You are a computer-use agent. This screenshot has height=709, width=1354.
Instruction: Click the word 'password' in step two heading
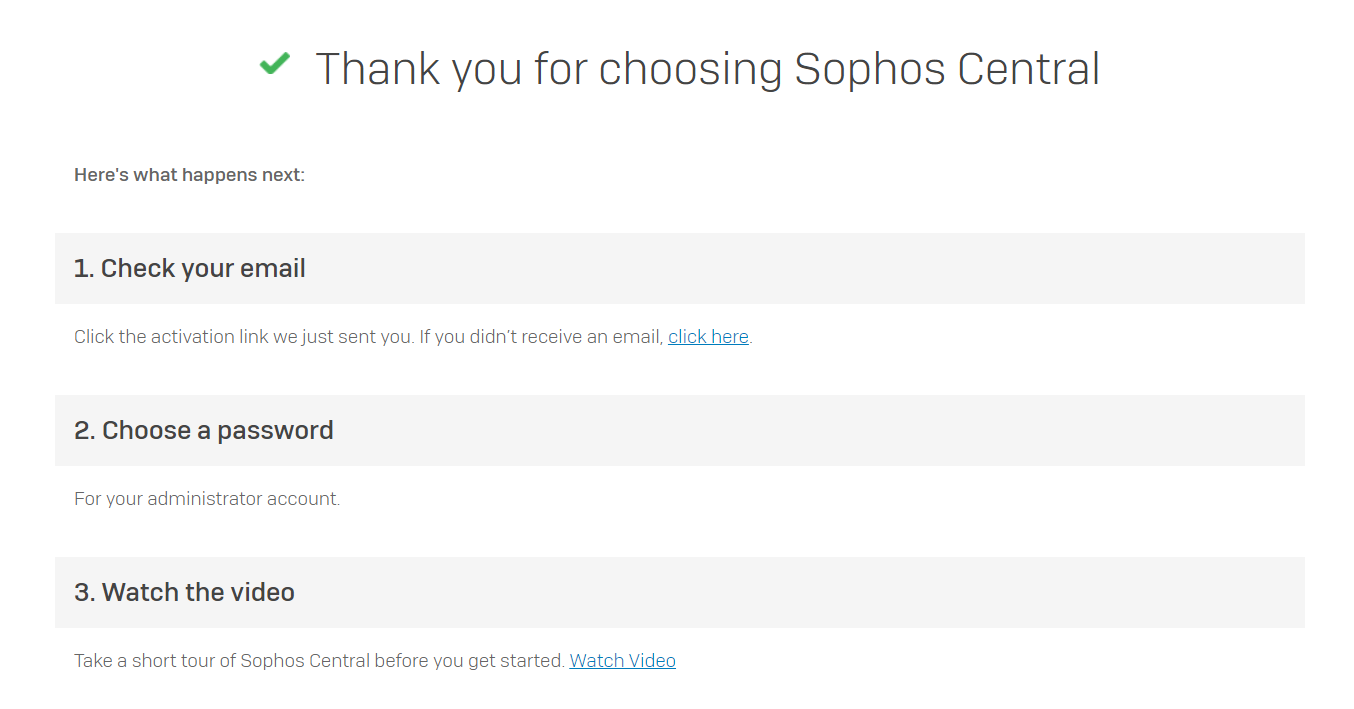(x=275, y=430)
